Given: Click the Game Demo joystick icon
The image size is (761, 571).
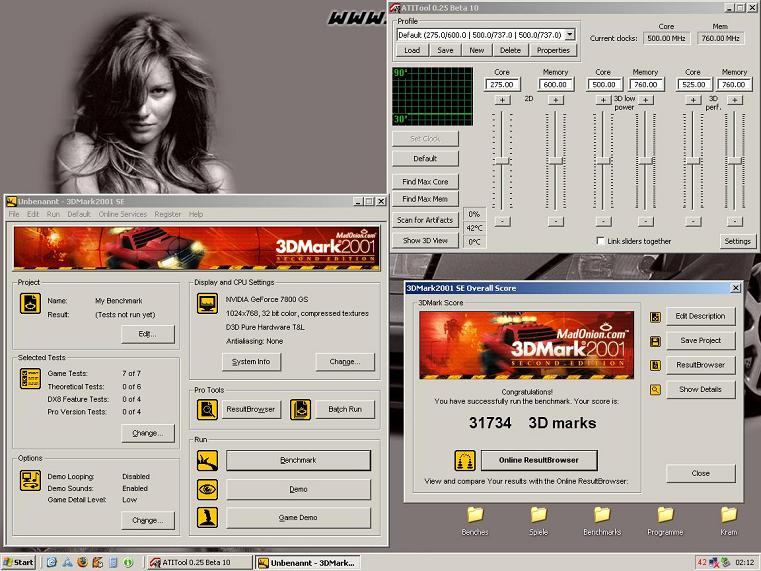Looking at the screenshot, I should [x=207, y=518].
